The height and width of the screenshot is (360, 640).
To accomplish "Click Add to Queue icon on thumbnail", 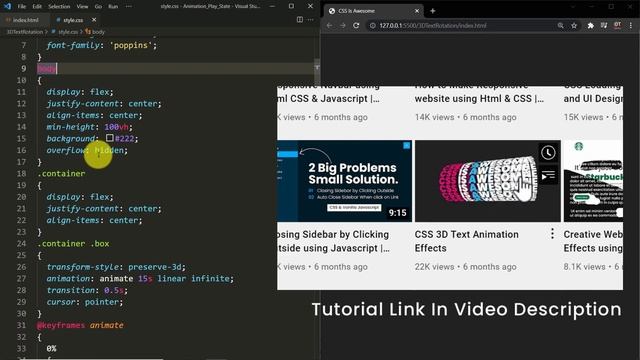I will point(548,176).
